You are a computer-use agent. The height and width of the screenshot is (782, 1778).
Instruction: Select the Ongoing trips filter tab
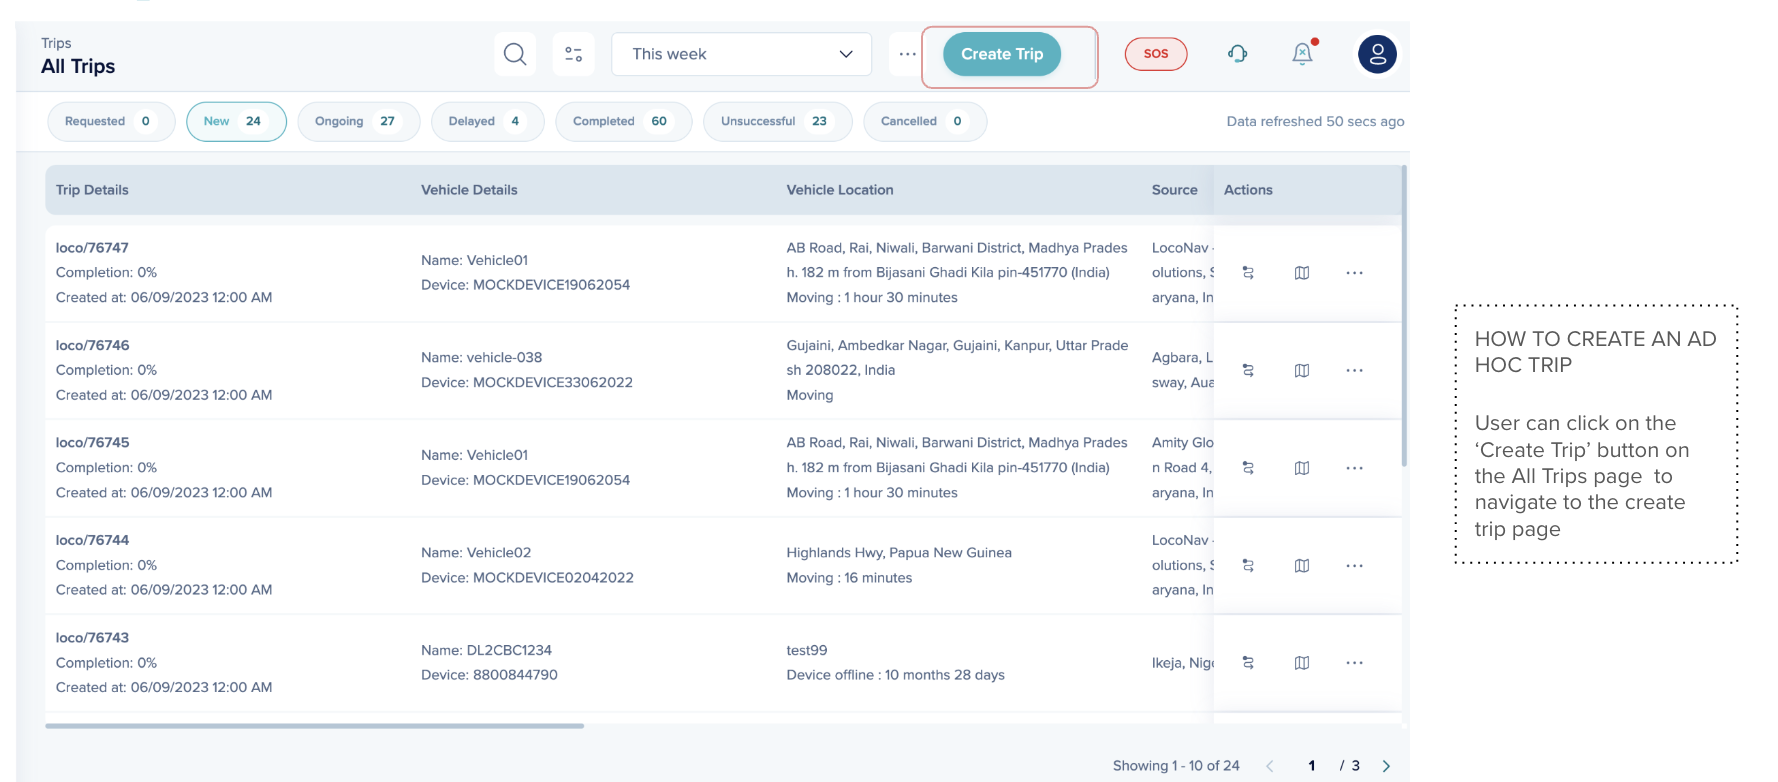pos(358,122)
